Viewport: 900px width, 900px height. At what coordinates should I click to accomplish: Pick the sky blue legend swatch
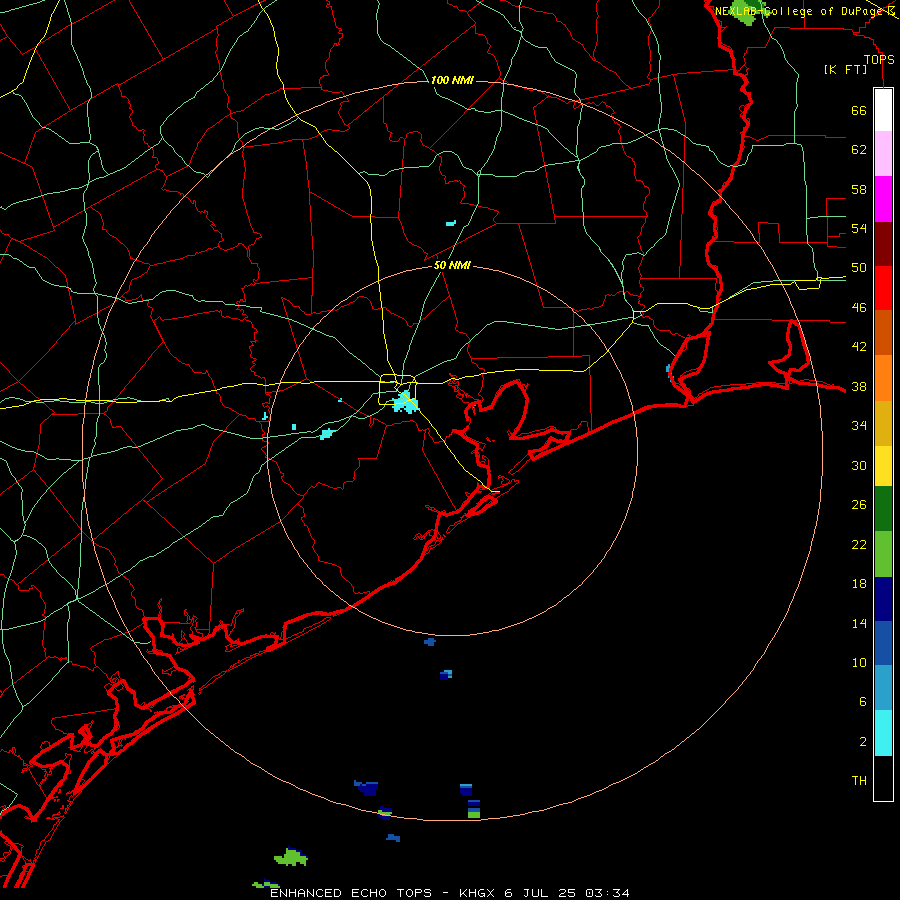(x=883, y=688)
